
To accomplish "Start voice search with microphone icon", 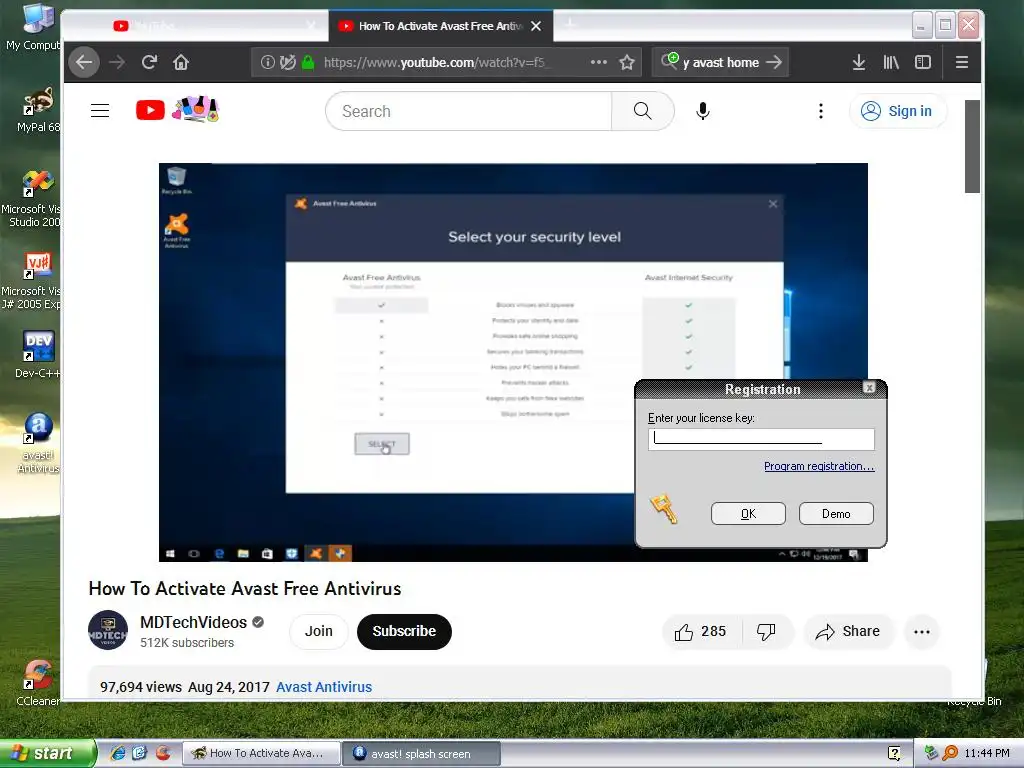I will tap(703, 111).
